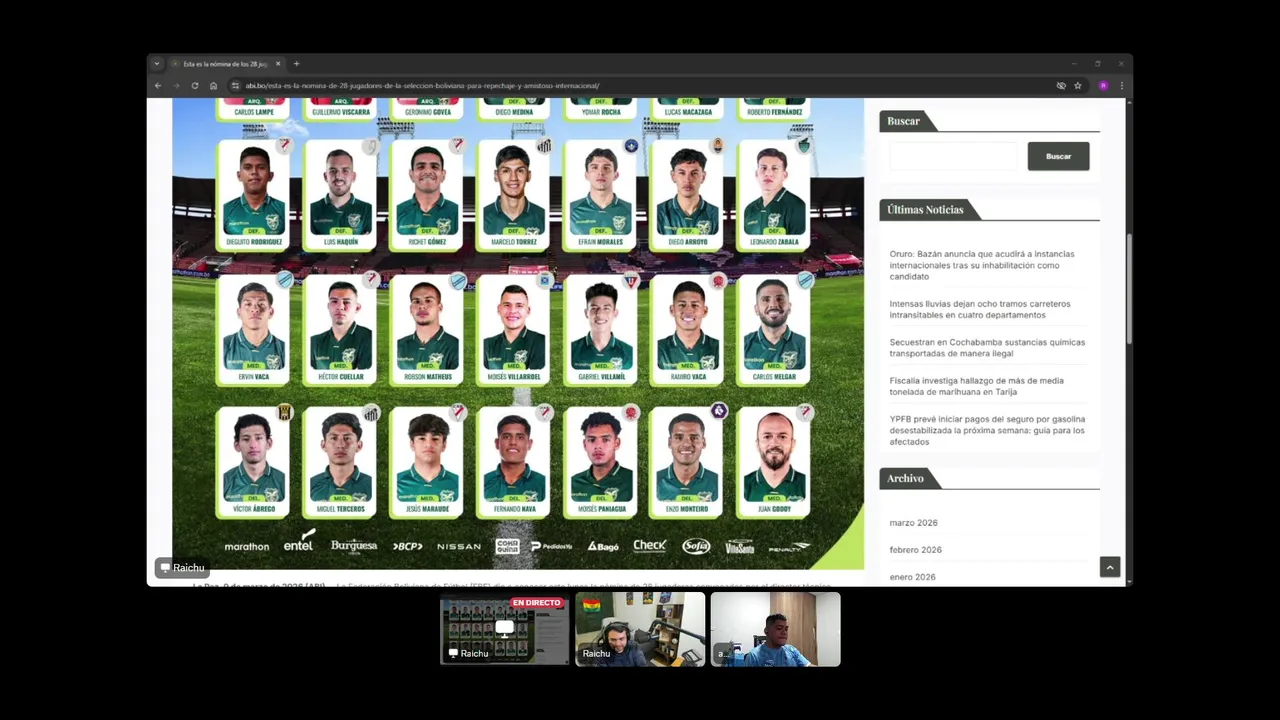Image resolution: width=1280 pixels, height=720 pixels.
Task: Click Moisés Paniagua's player card
Action: coord(601,462)
